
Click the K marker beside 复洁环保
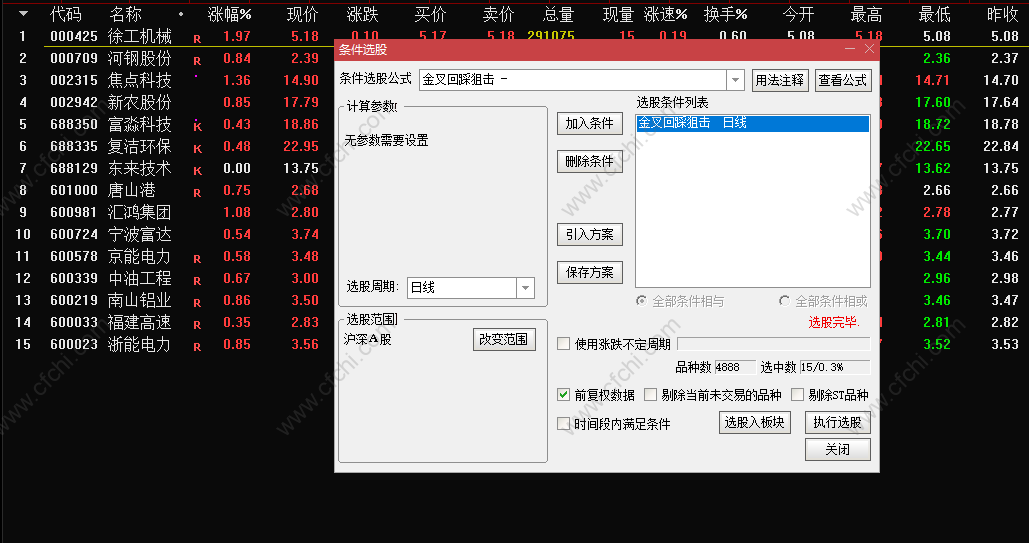[198, 149]
